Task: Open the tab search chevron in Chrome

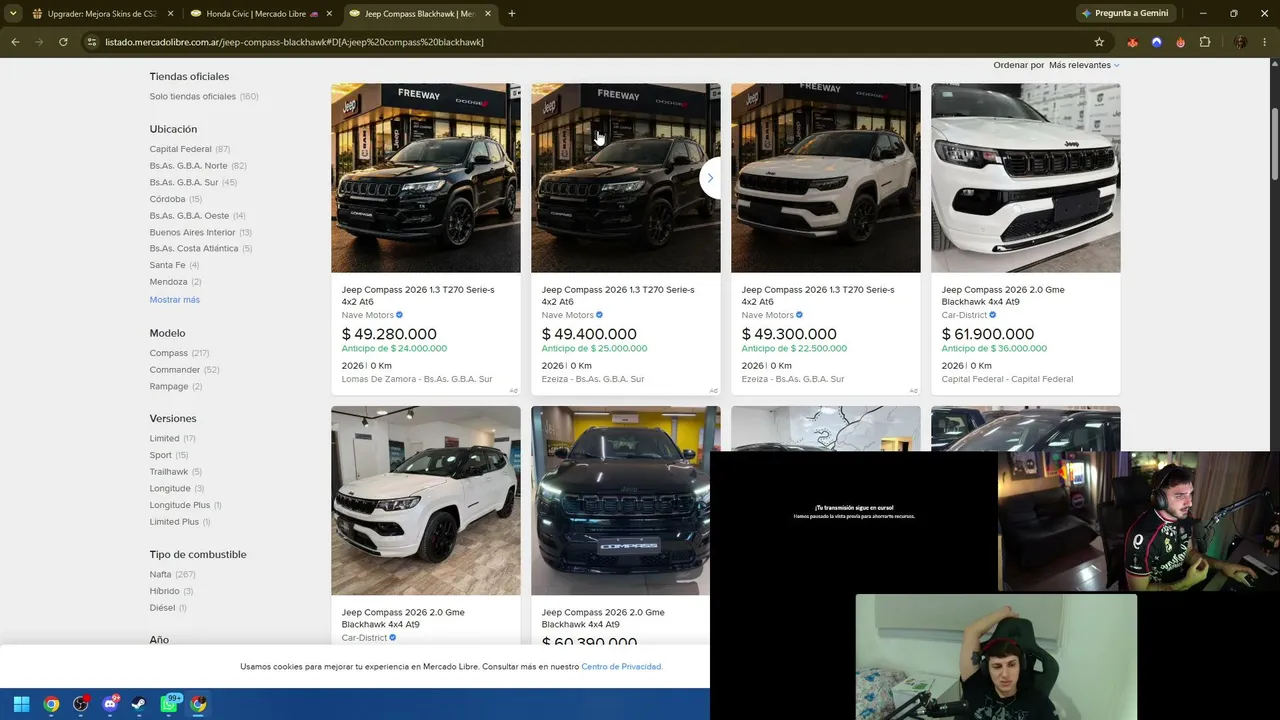Action: [x=14, y=14]
